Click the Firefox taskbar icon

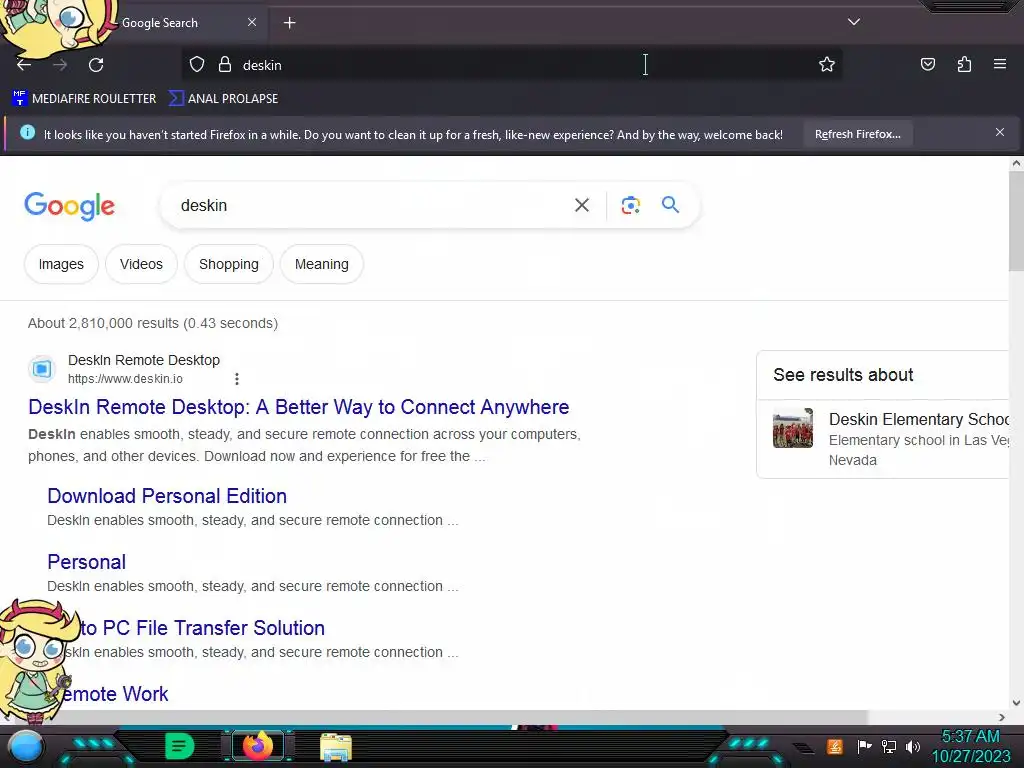coord(258,746)
